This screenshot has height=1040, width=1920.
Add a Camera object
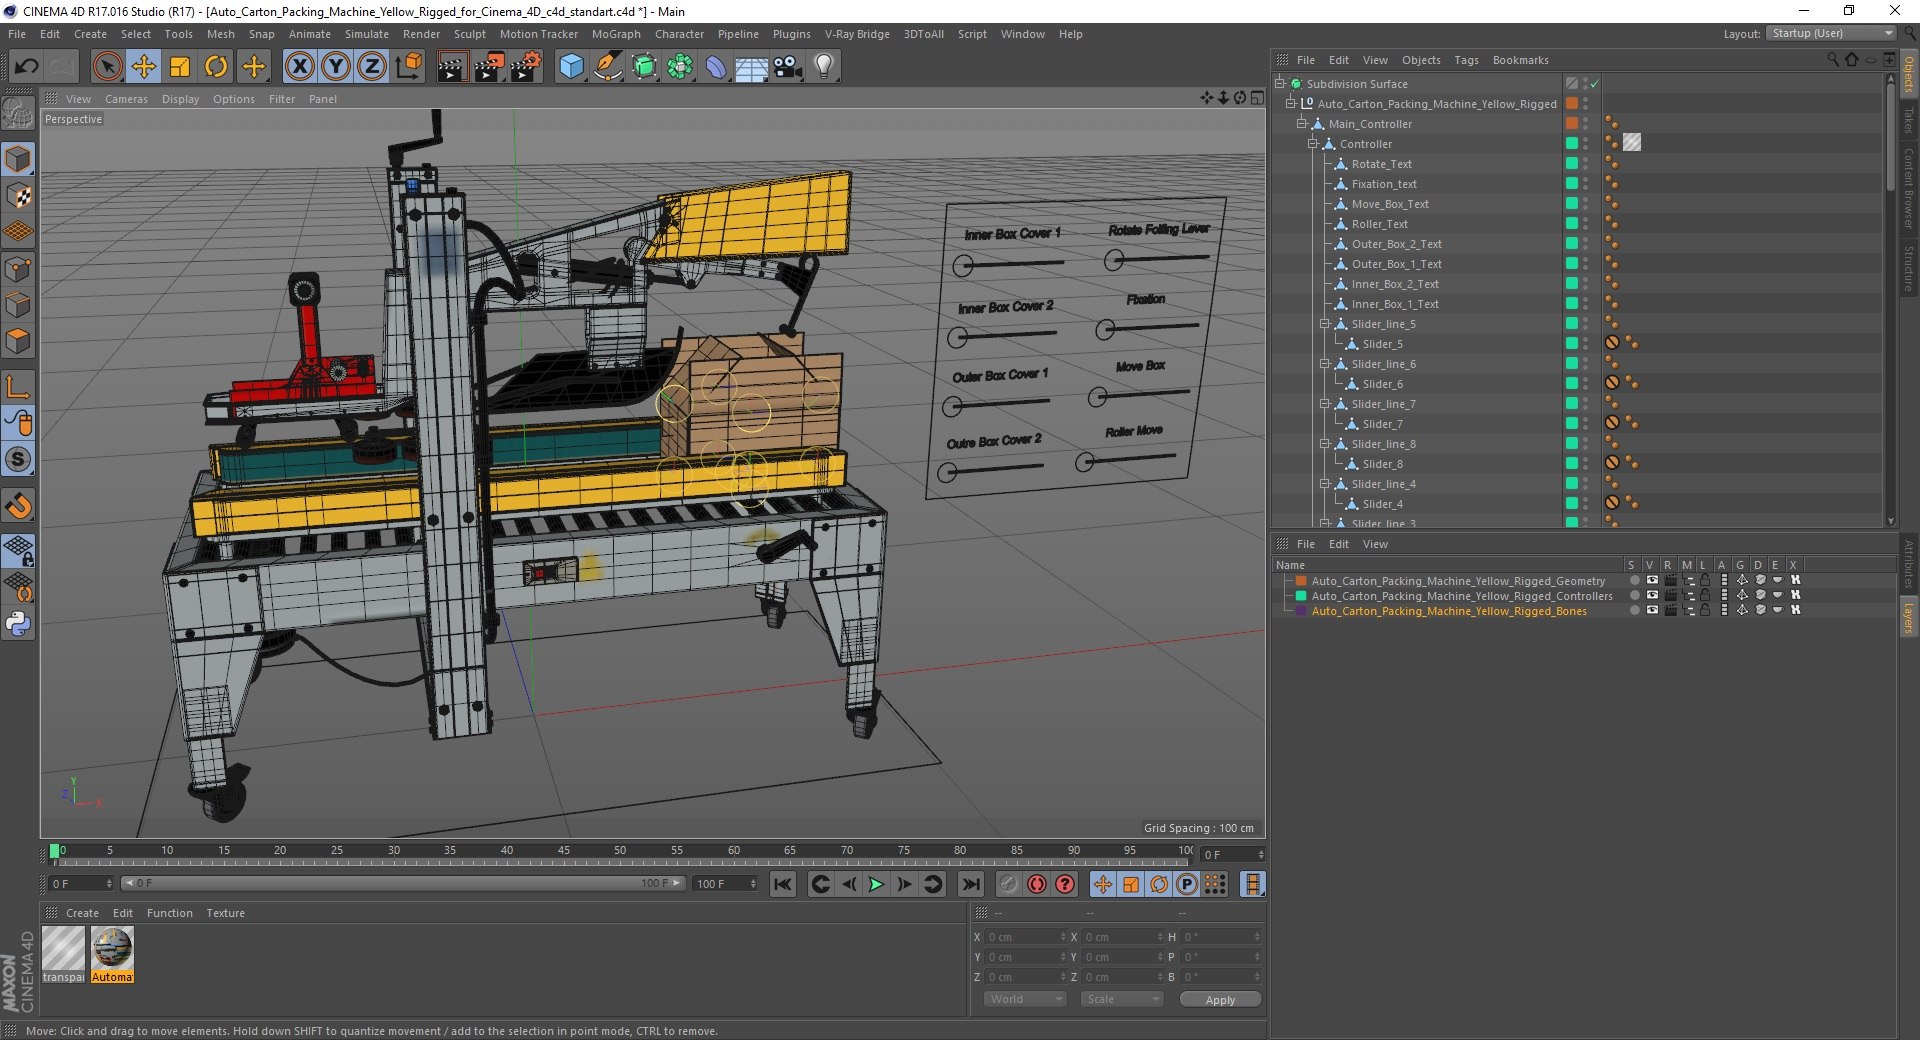point(788,67)
